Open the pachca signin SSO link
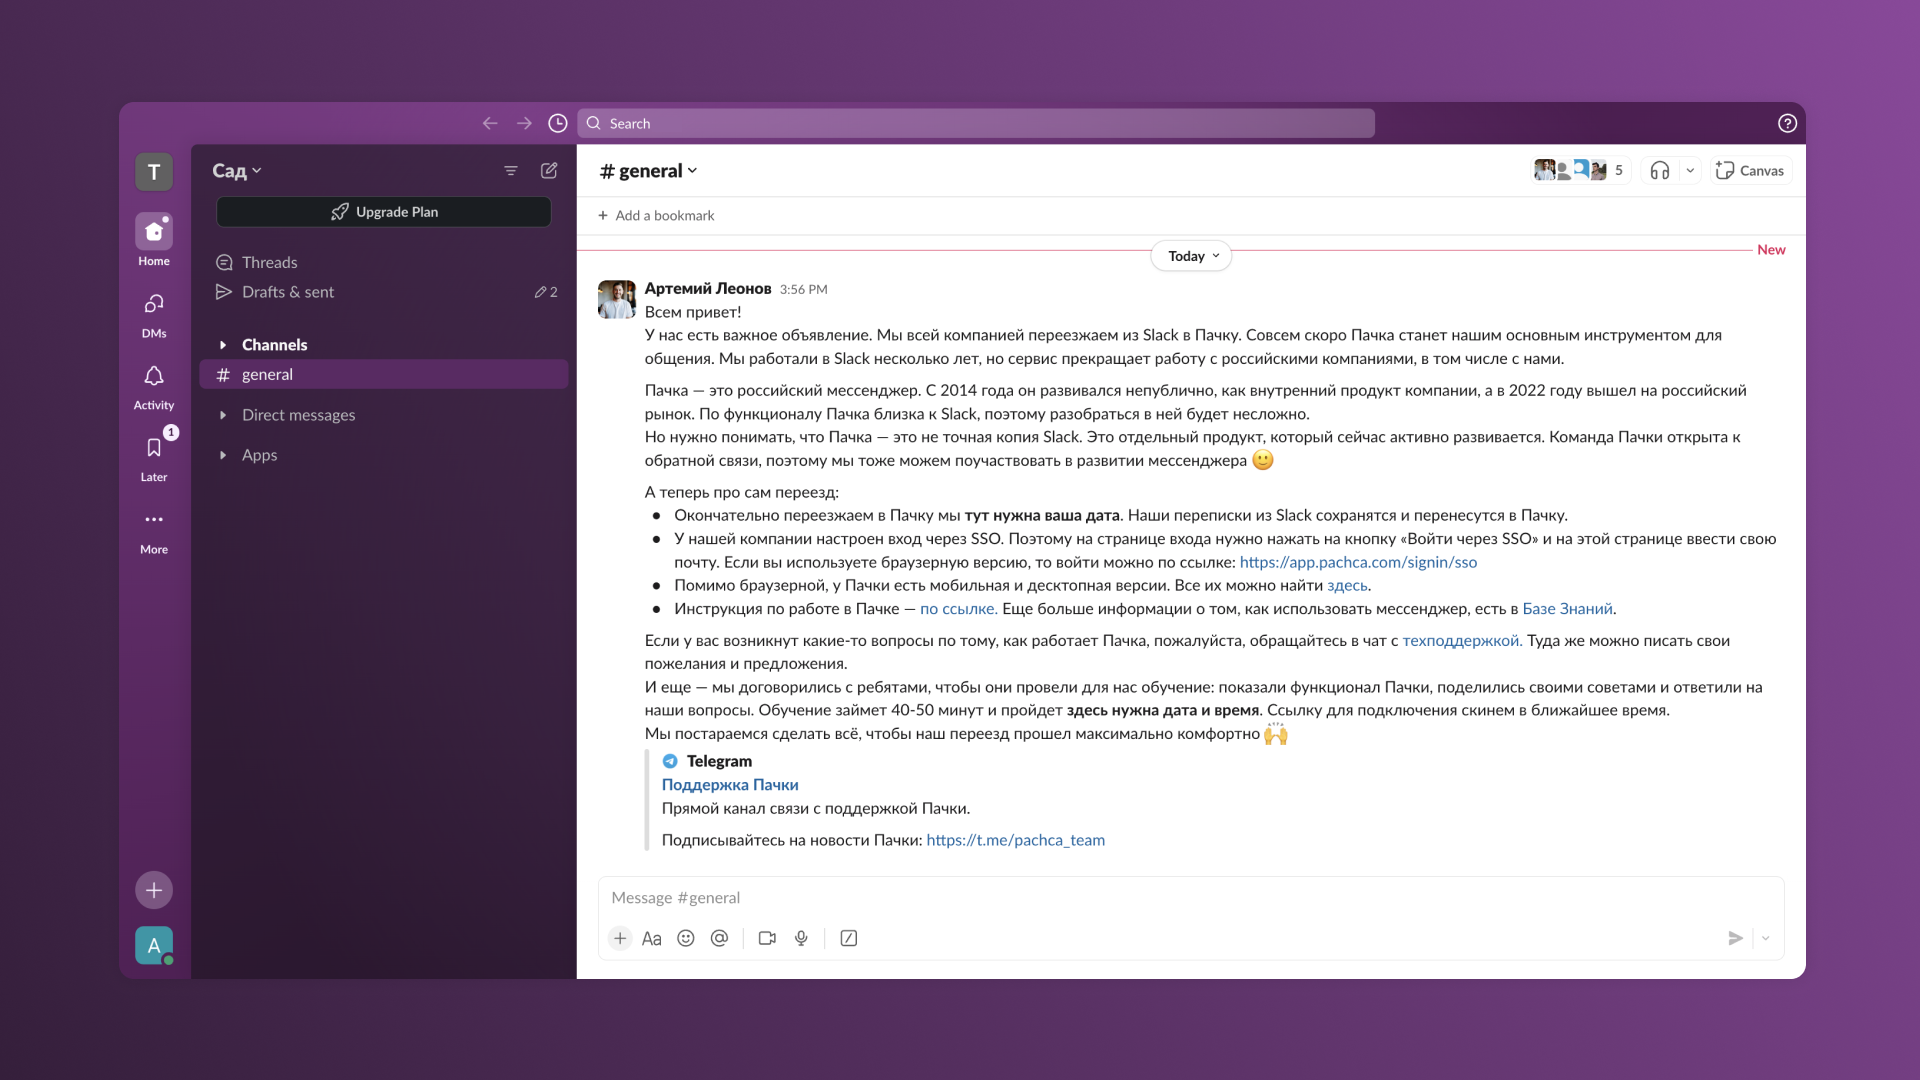The width and height of the screenshot is (1920, 1080). pyautogui.click(x=1358, y=562)
